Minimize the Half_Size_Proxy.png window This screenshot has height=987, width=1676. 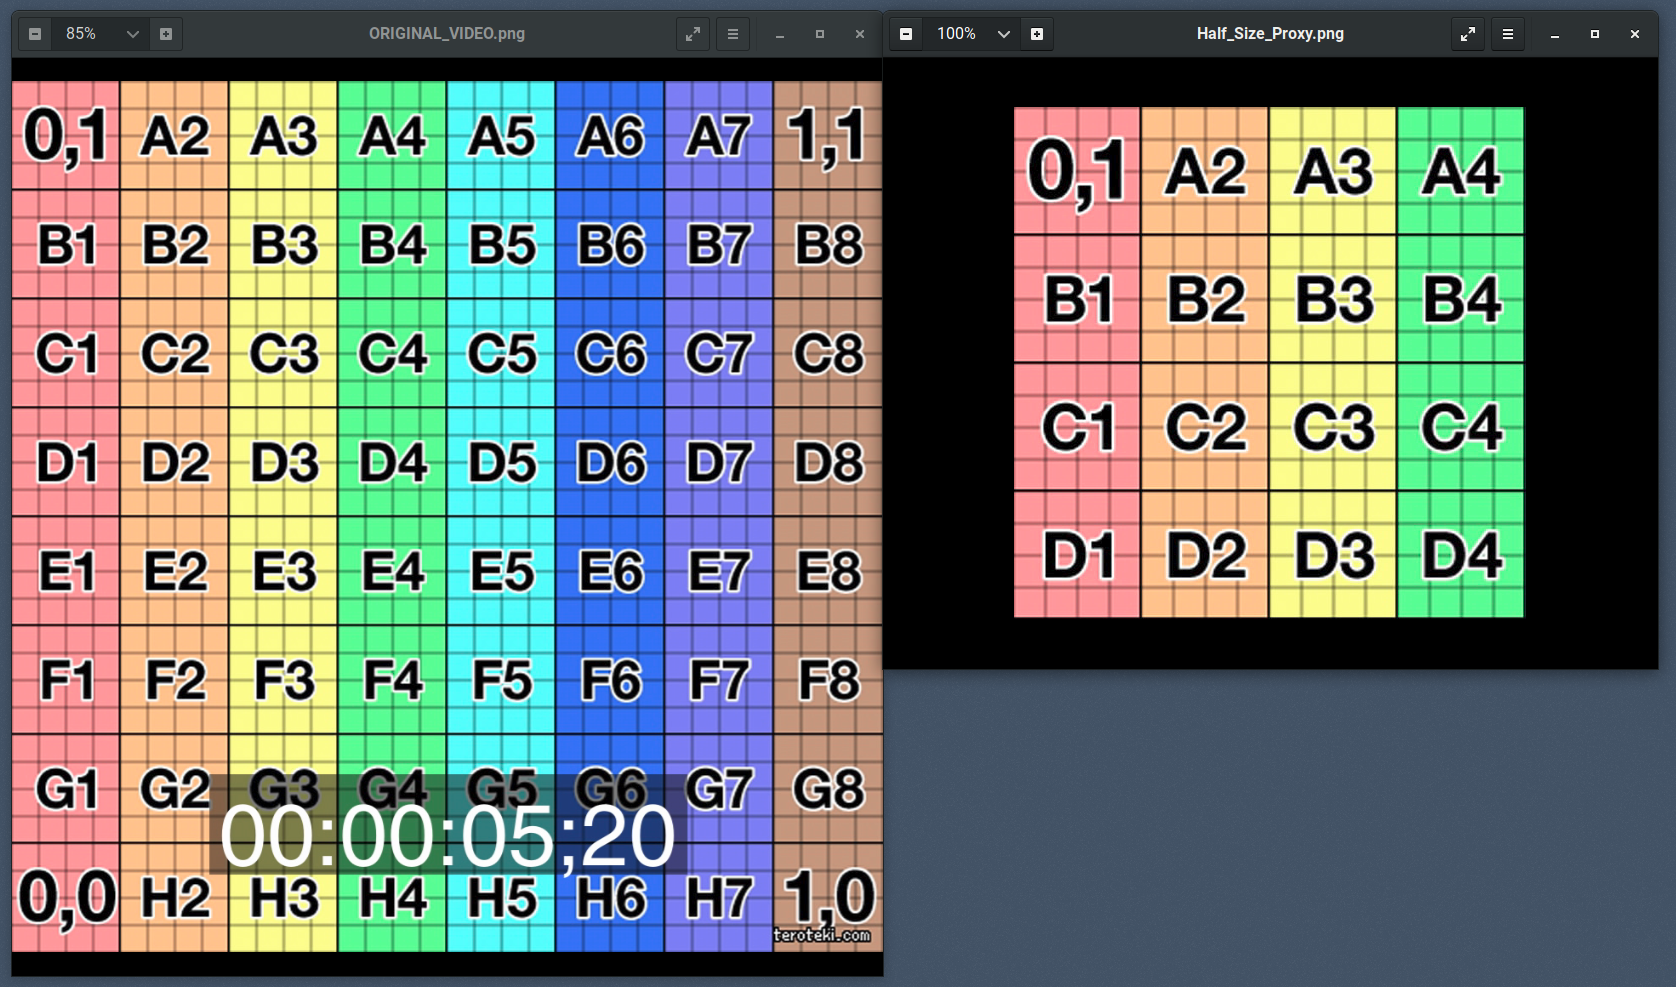[x=1555, y=34]
